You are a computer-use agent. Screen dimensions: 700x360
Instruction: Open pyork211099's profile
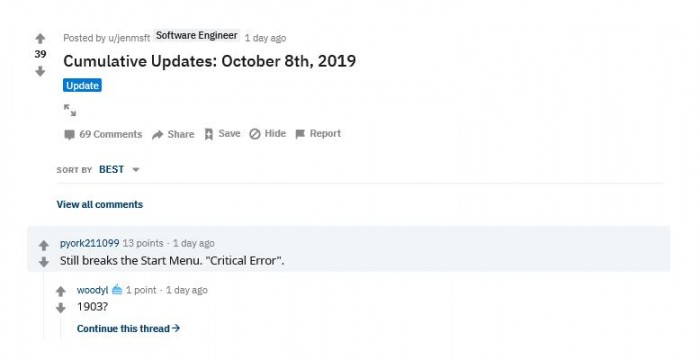coord(90,243)
